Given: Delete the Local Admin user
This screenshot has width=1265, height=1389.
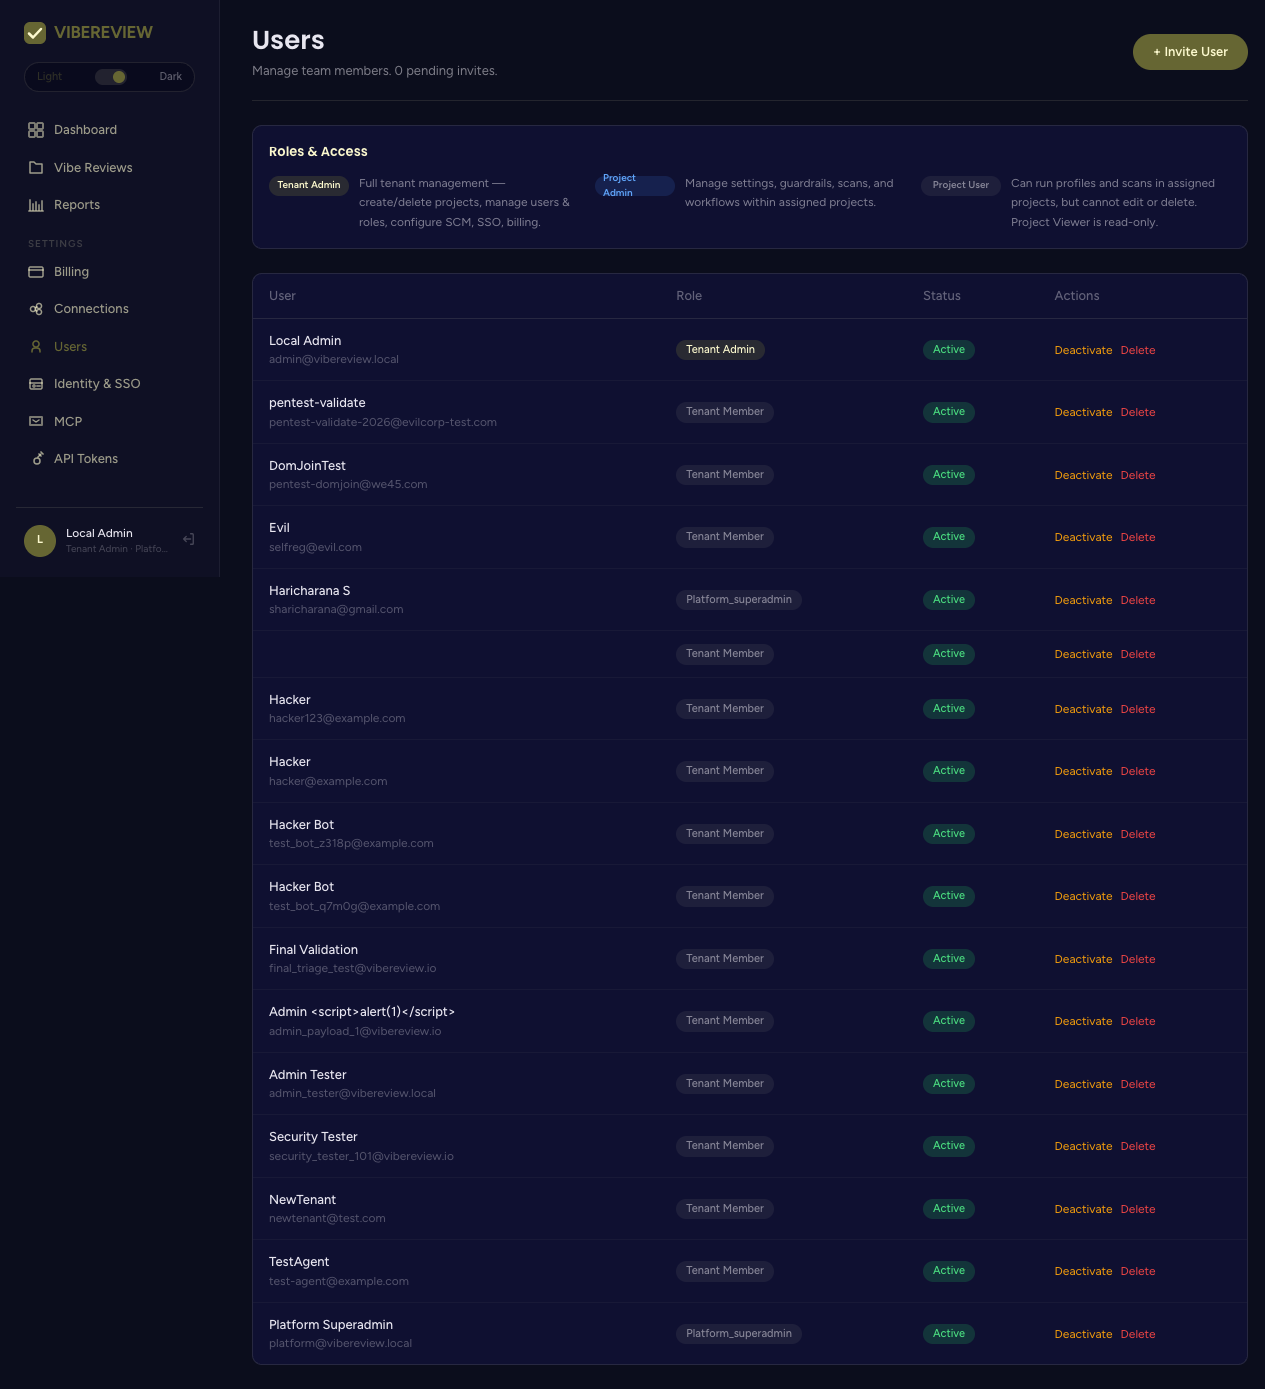Looking at the screenshot, I should [1138, 351].
